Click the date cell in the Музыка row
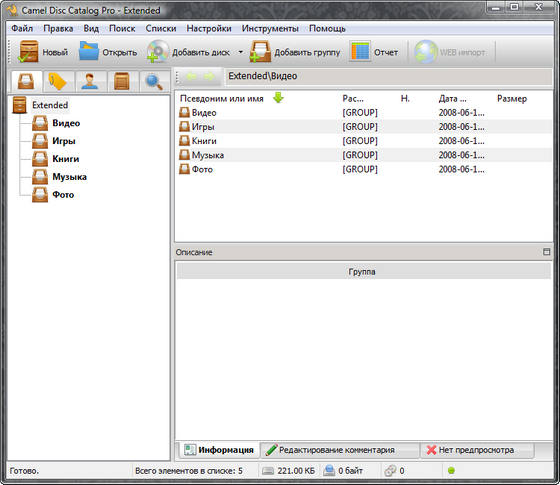The height and width of the screenshot is (485, 560). coord(461,155)
